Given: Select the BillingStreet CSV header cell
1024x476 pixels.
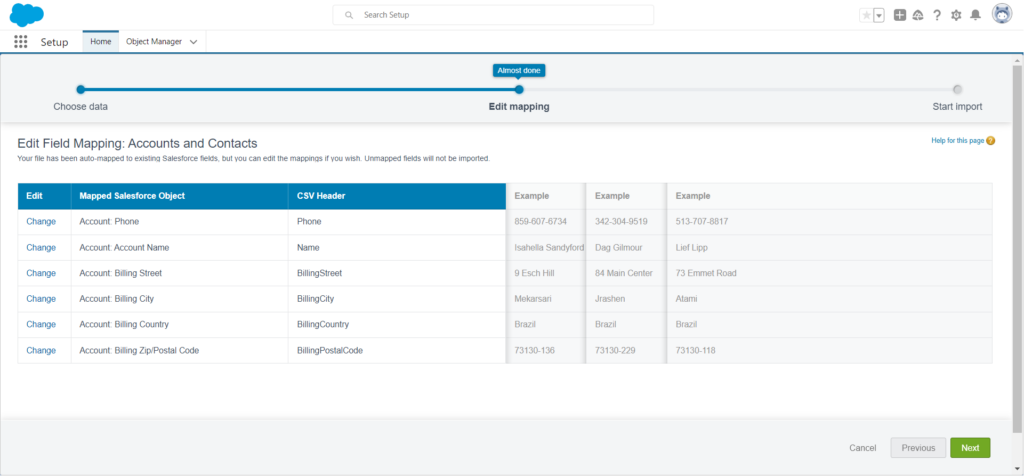Looking at the screenshot, I should click(397, 273).
